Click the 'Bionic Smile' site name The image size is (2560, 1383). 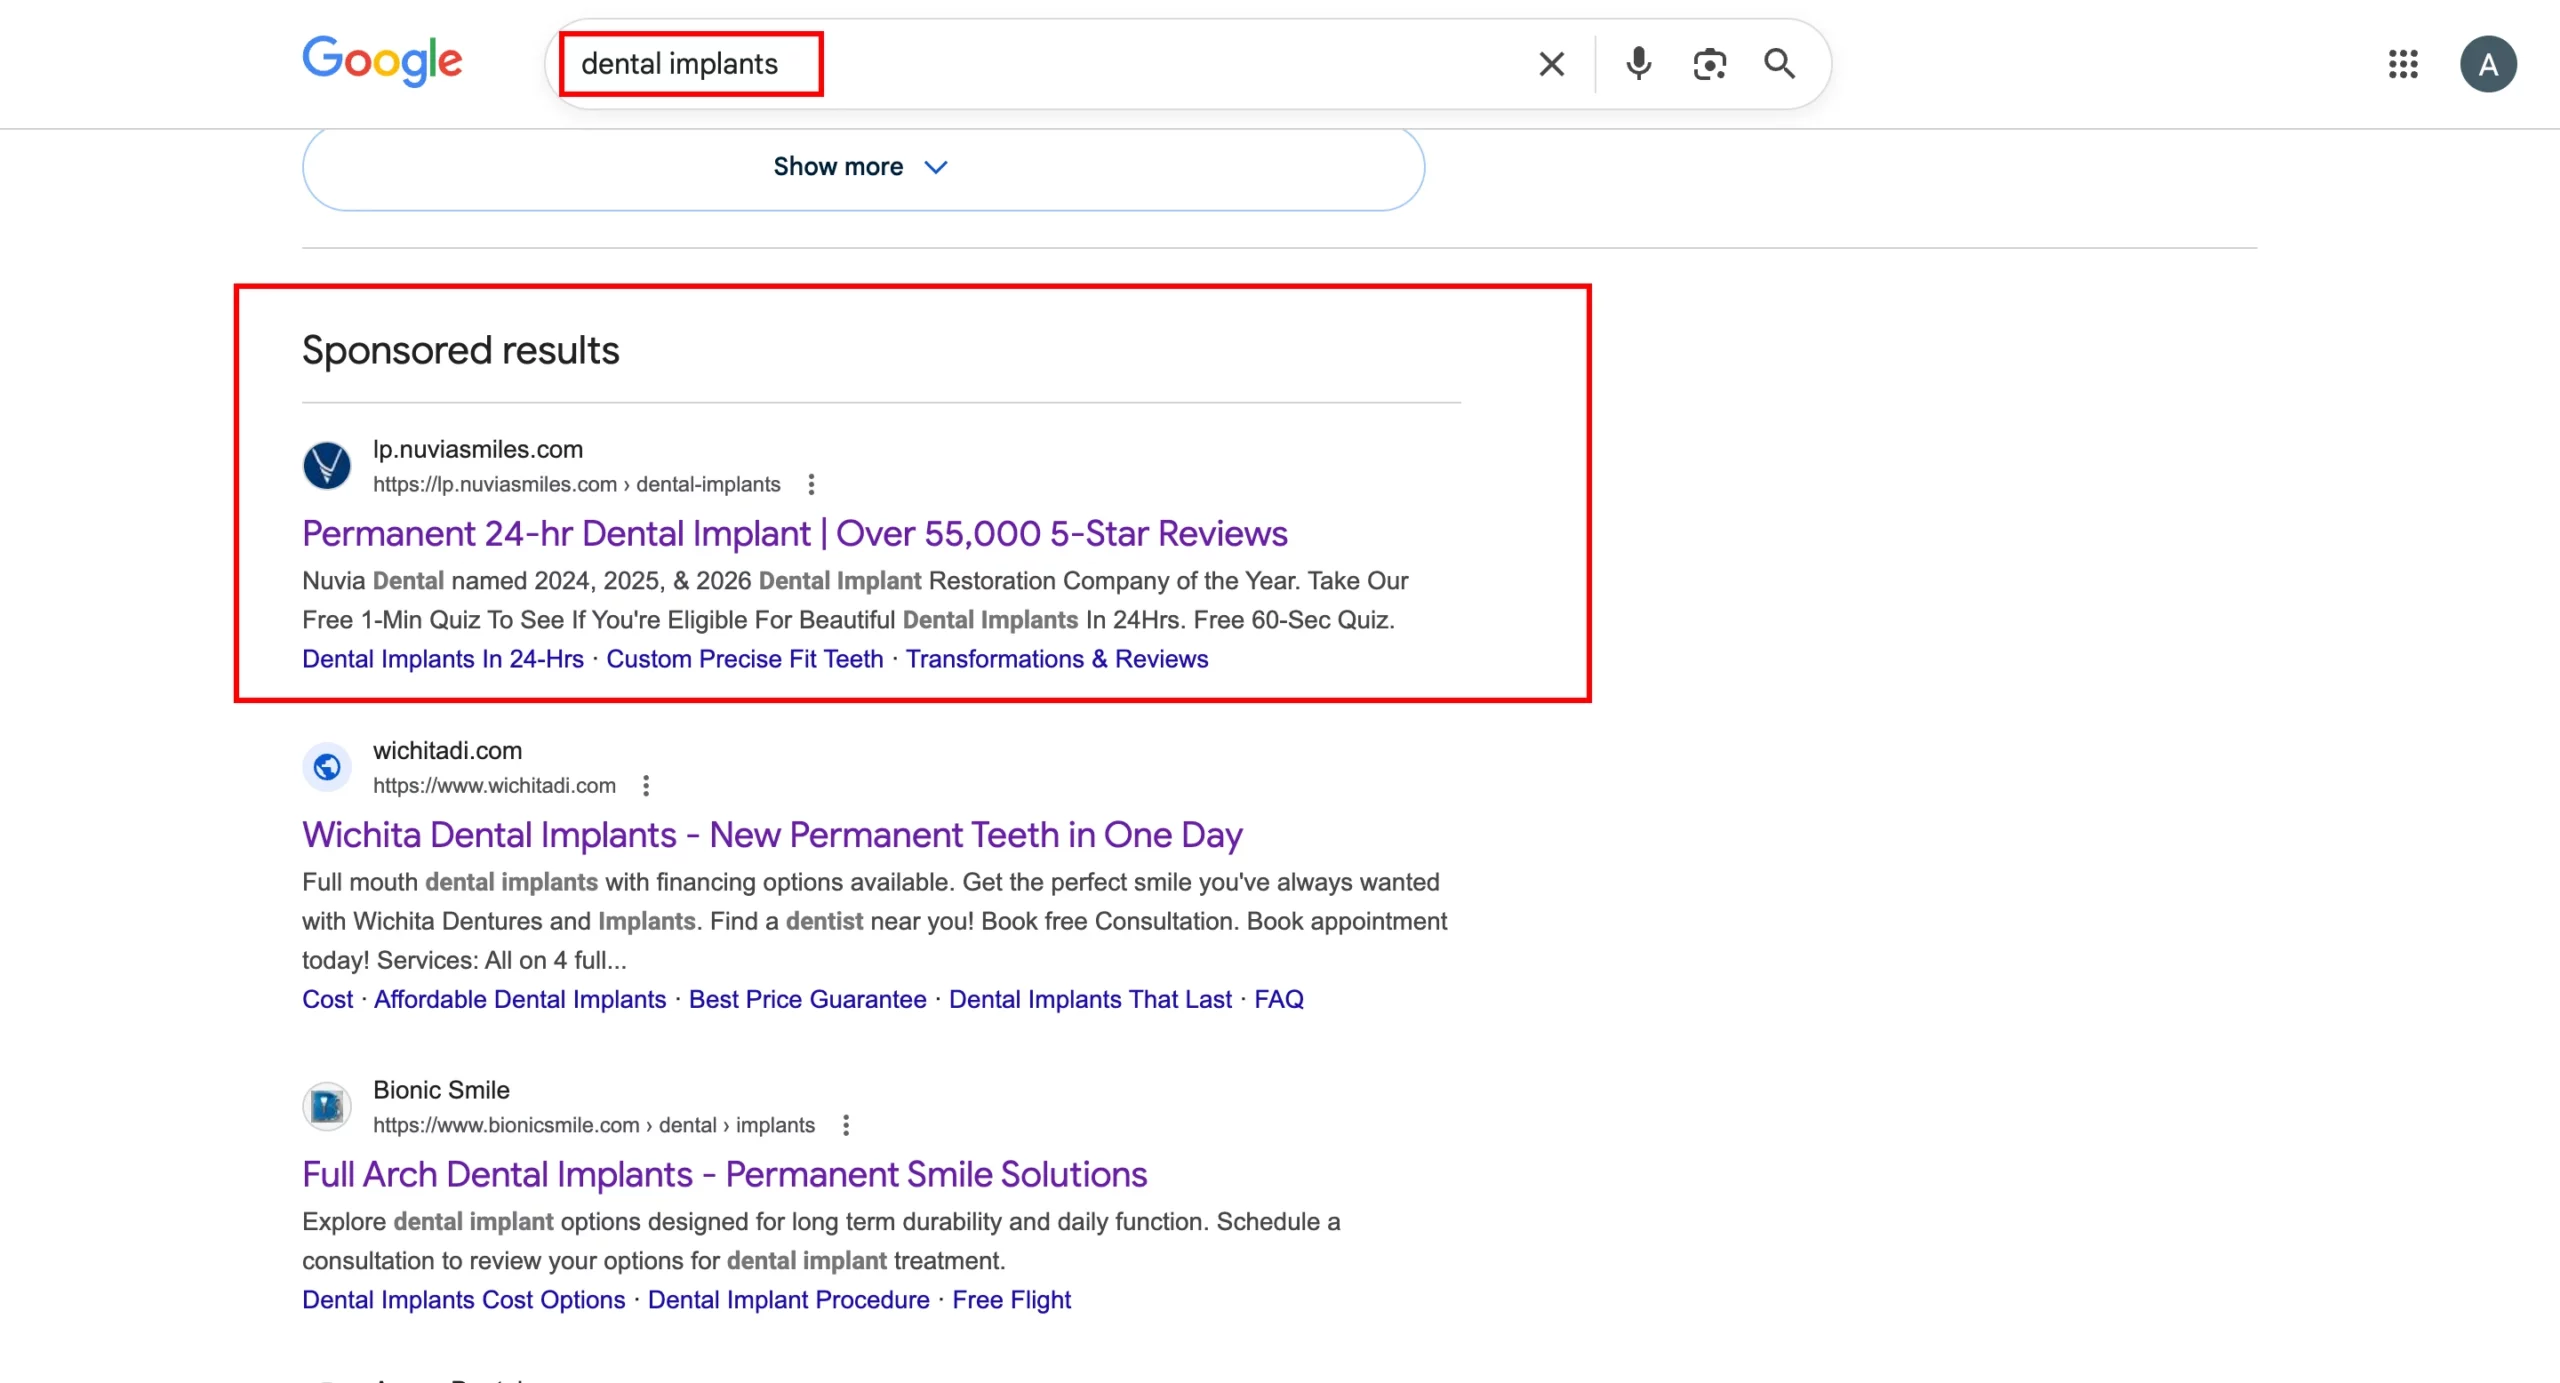(x=441, y=1089)
